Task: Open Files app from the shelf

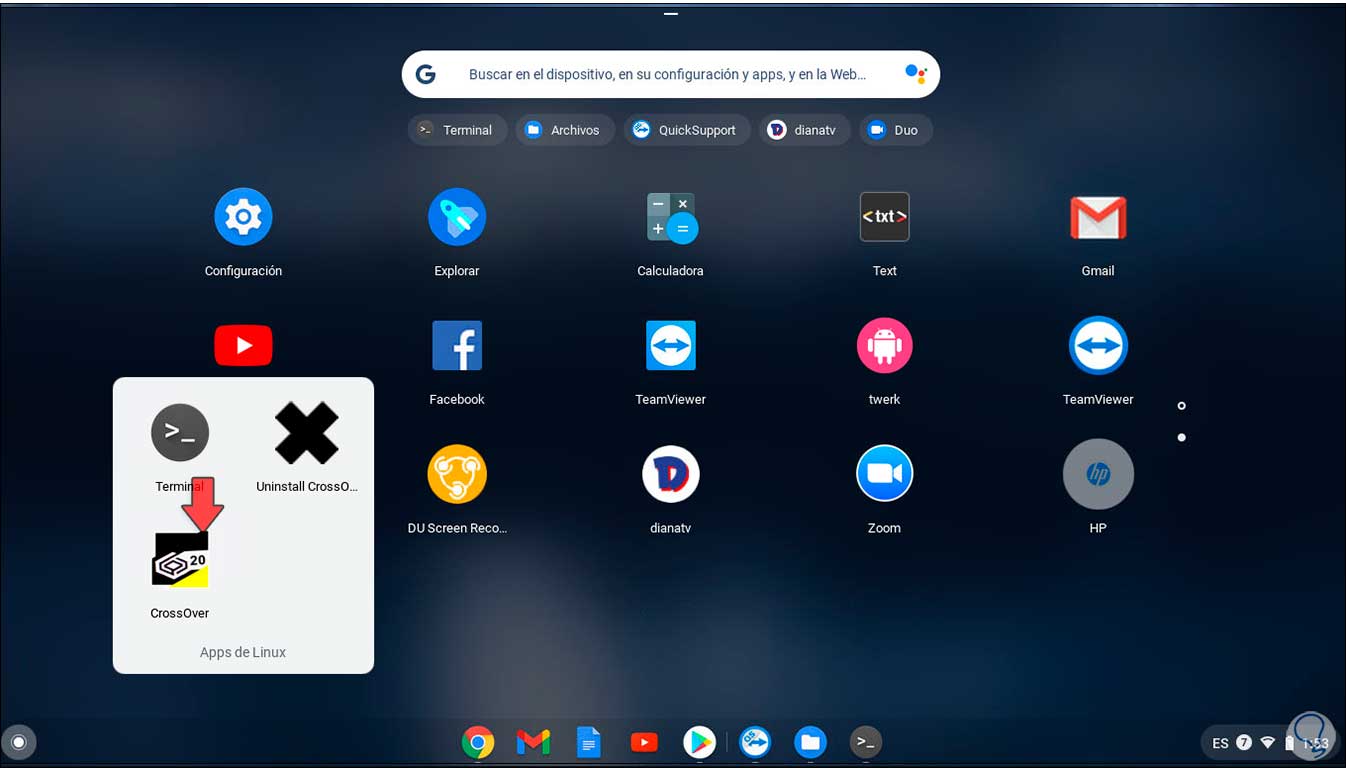Action: [811, 742]
